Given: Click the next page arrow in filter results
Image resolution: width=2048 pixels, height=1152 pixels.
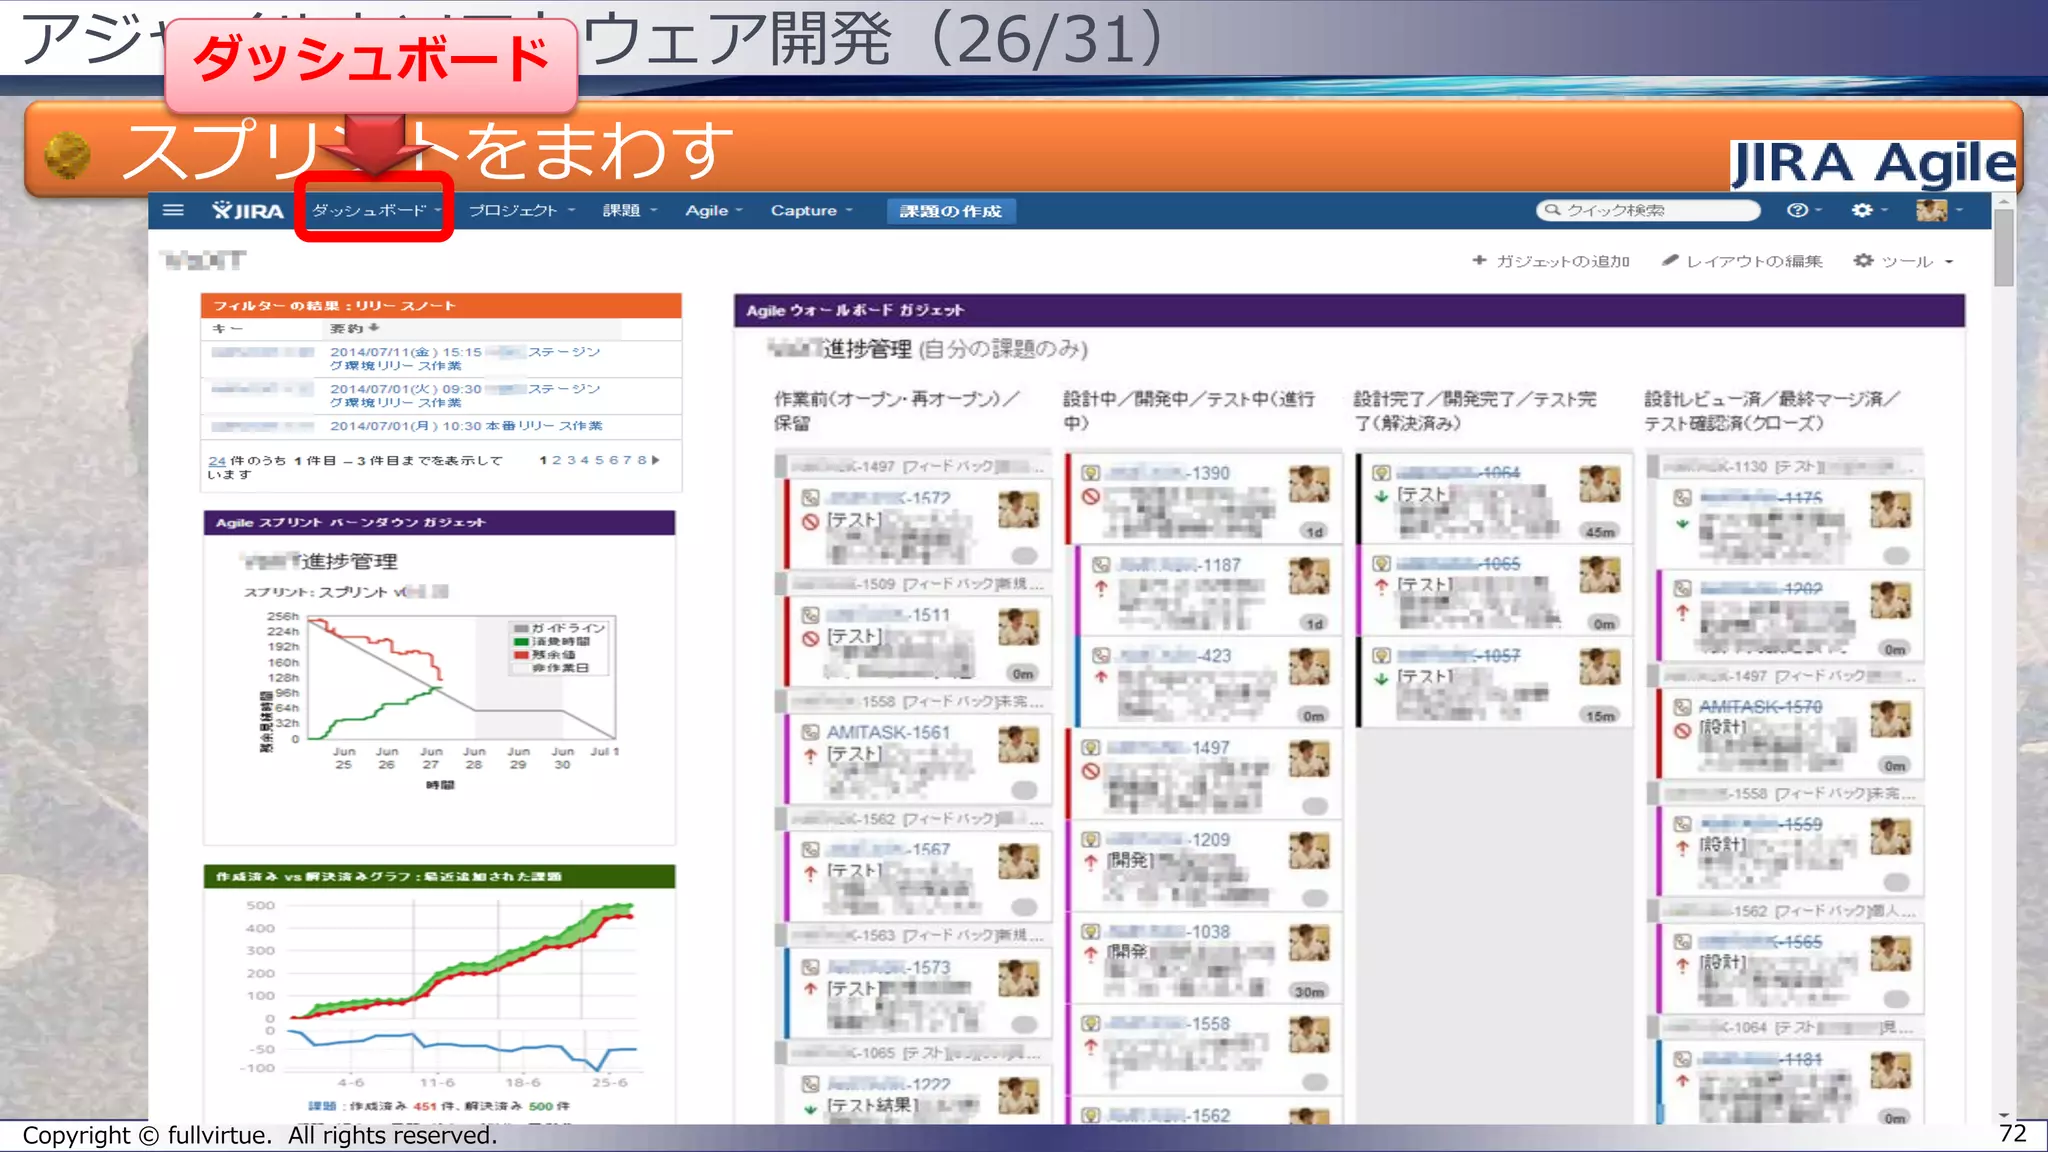Looking at the screenshot, I should click(656, 460).
